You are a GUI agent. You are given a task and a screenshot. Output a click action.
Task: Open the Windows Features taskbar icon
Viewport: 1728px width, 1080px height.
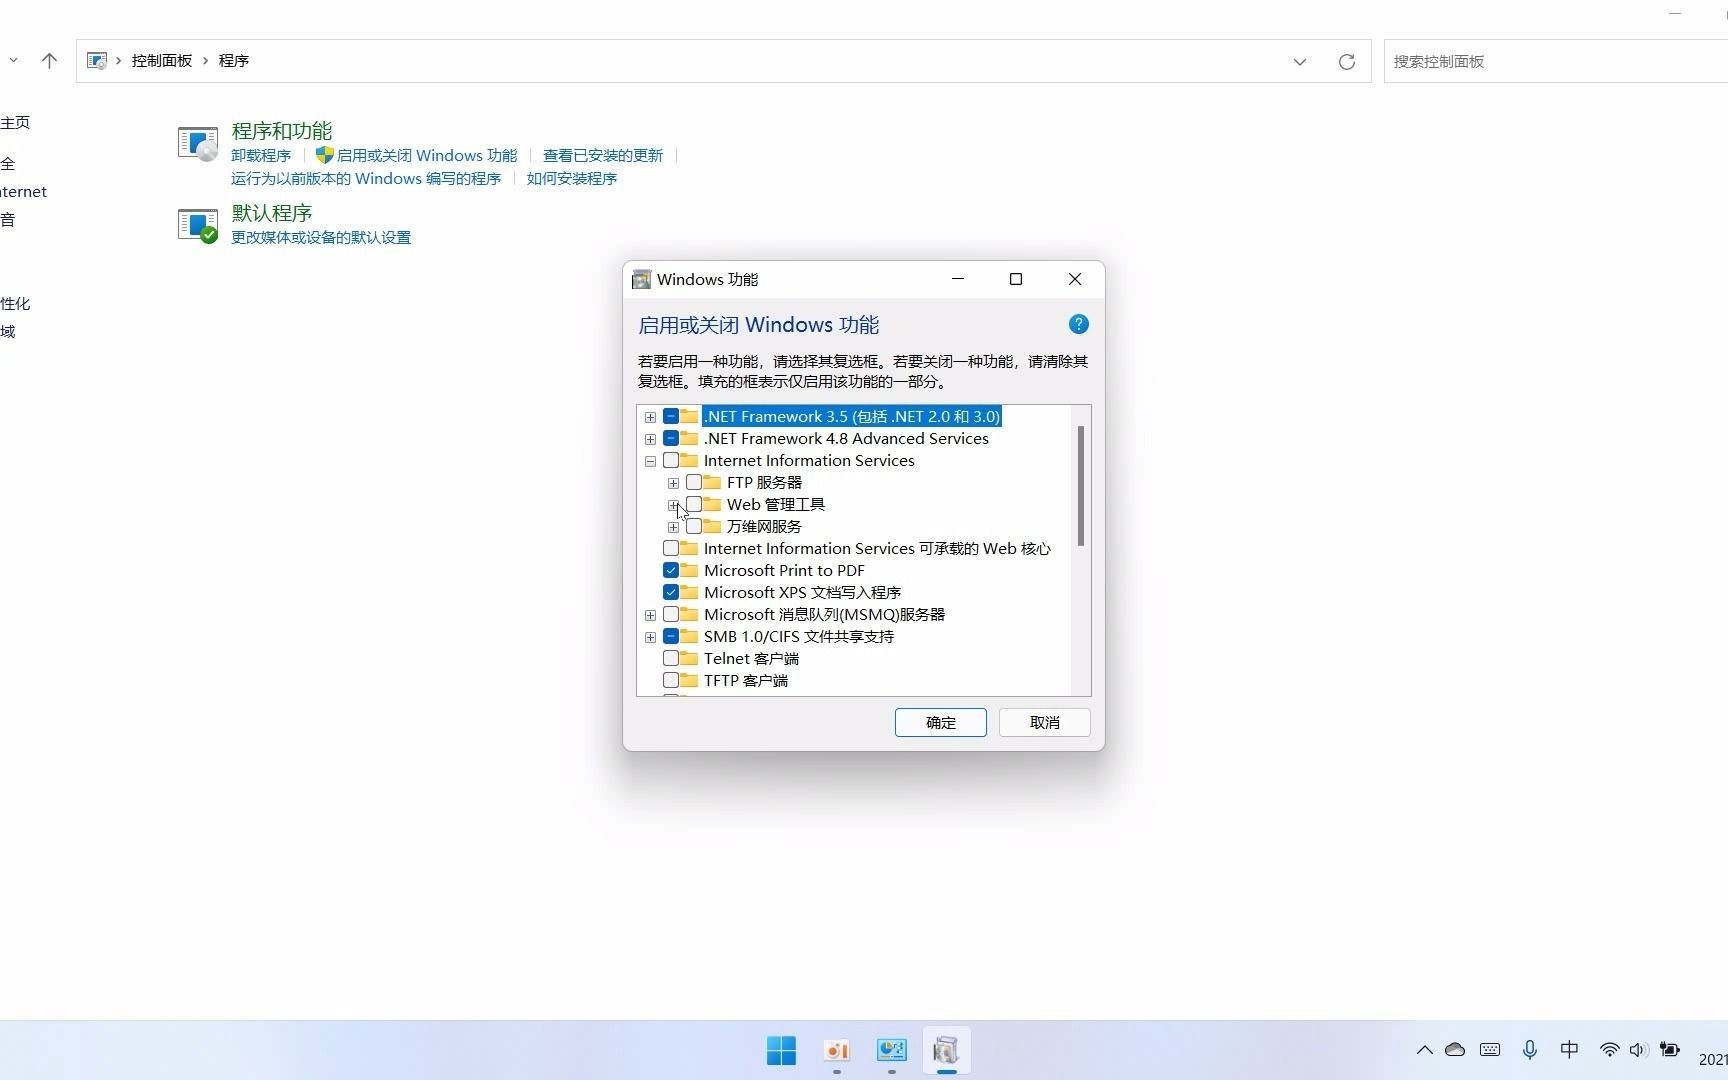click(946, 1050)
